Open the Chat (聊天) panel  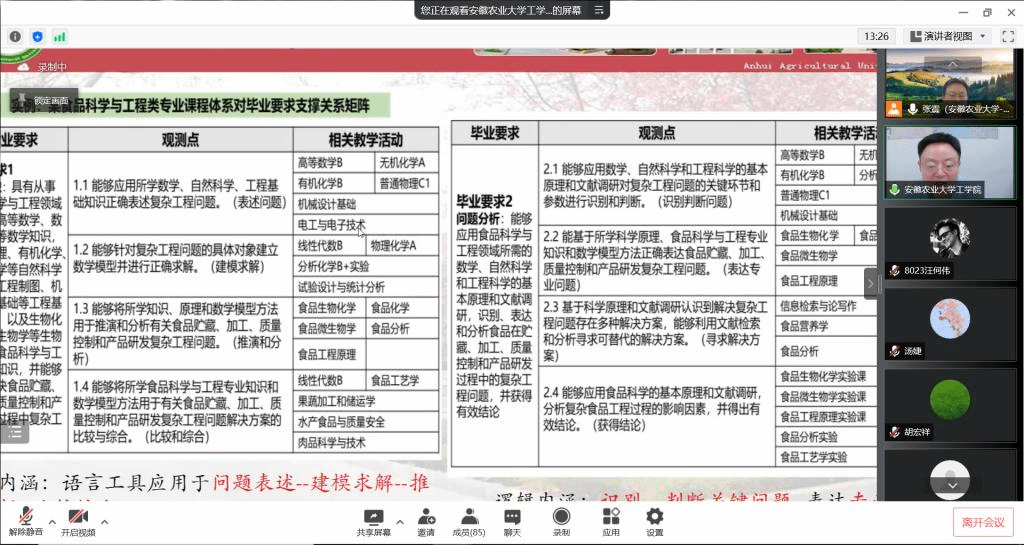point(512,521)
